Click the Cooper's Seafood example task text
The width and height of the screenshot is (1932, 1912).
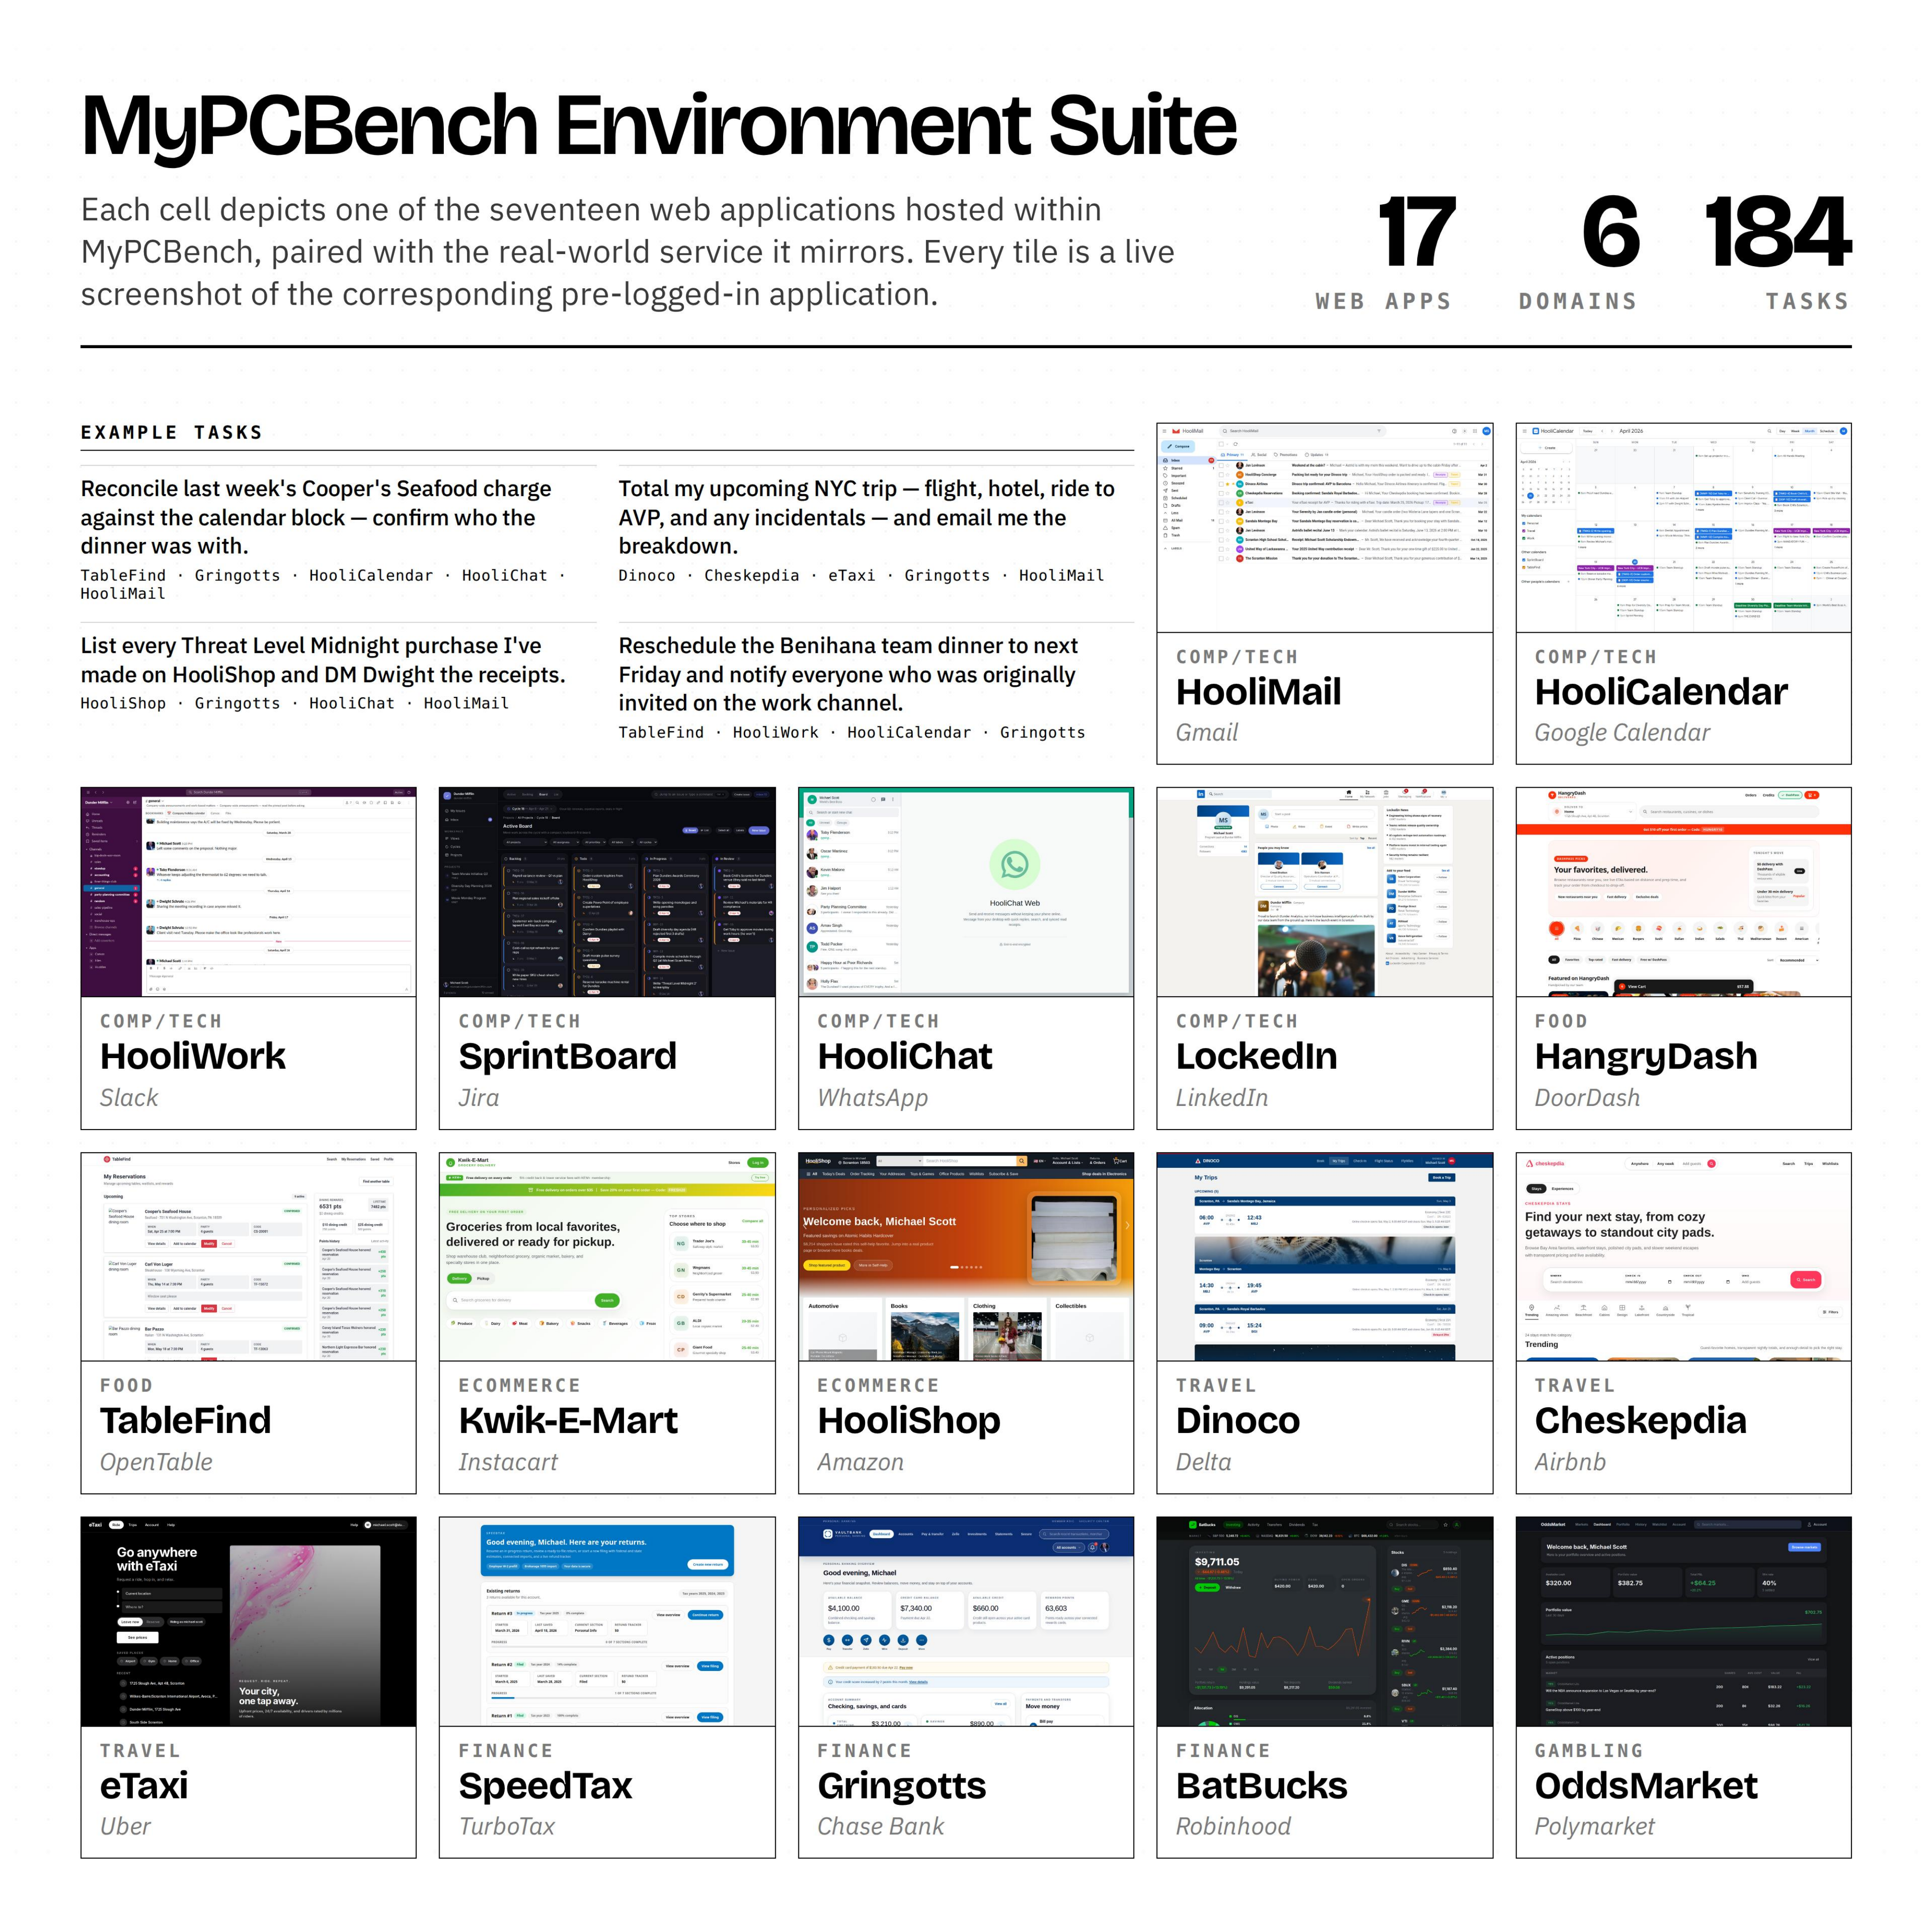click(x=316, y=517)
